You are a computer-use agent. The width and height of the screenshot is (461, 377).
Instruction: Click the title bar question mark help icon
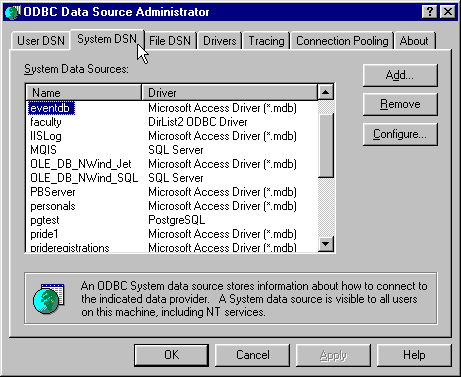[430, 12]
